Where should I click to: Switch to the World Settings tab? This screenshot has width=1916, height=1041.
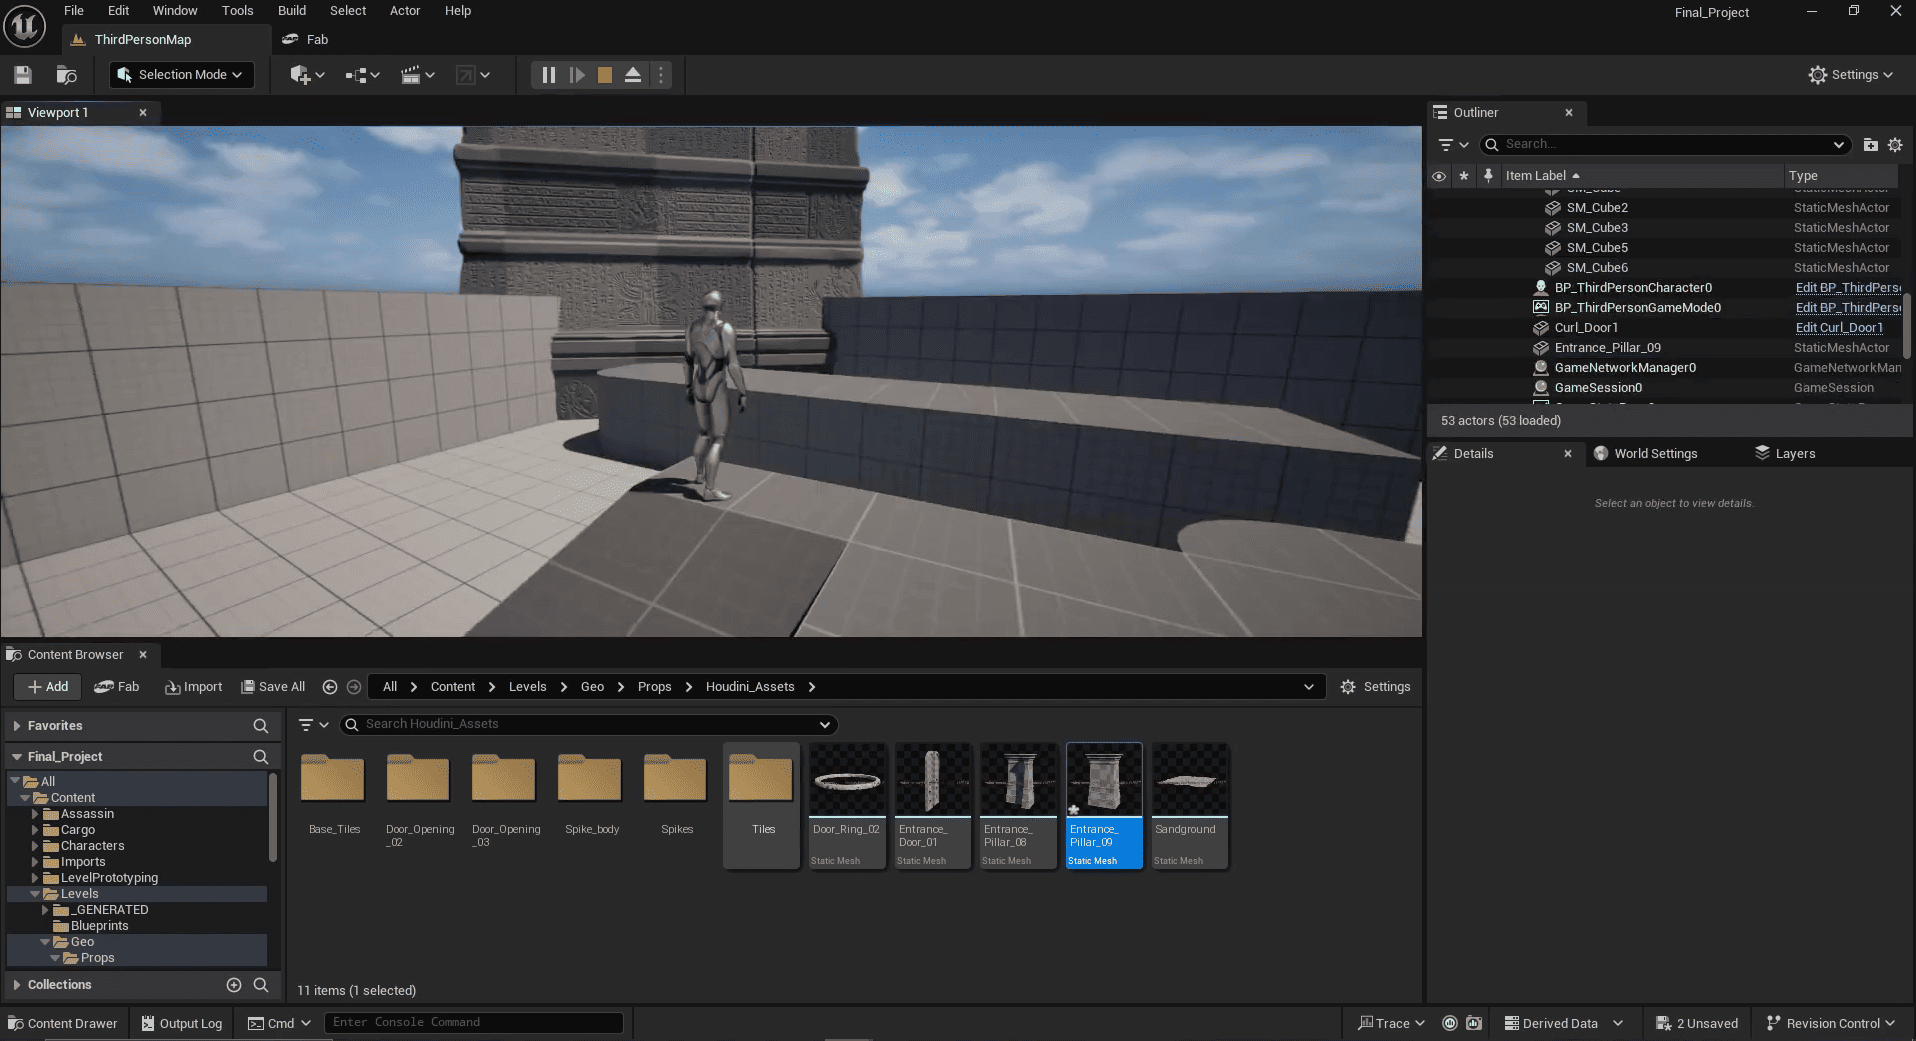[x=1645, y=454]
